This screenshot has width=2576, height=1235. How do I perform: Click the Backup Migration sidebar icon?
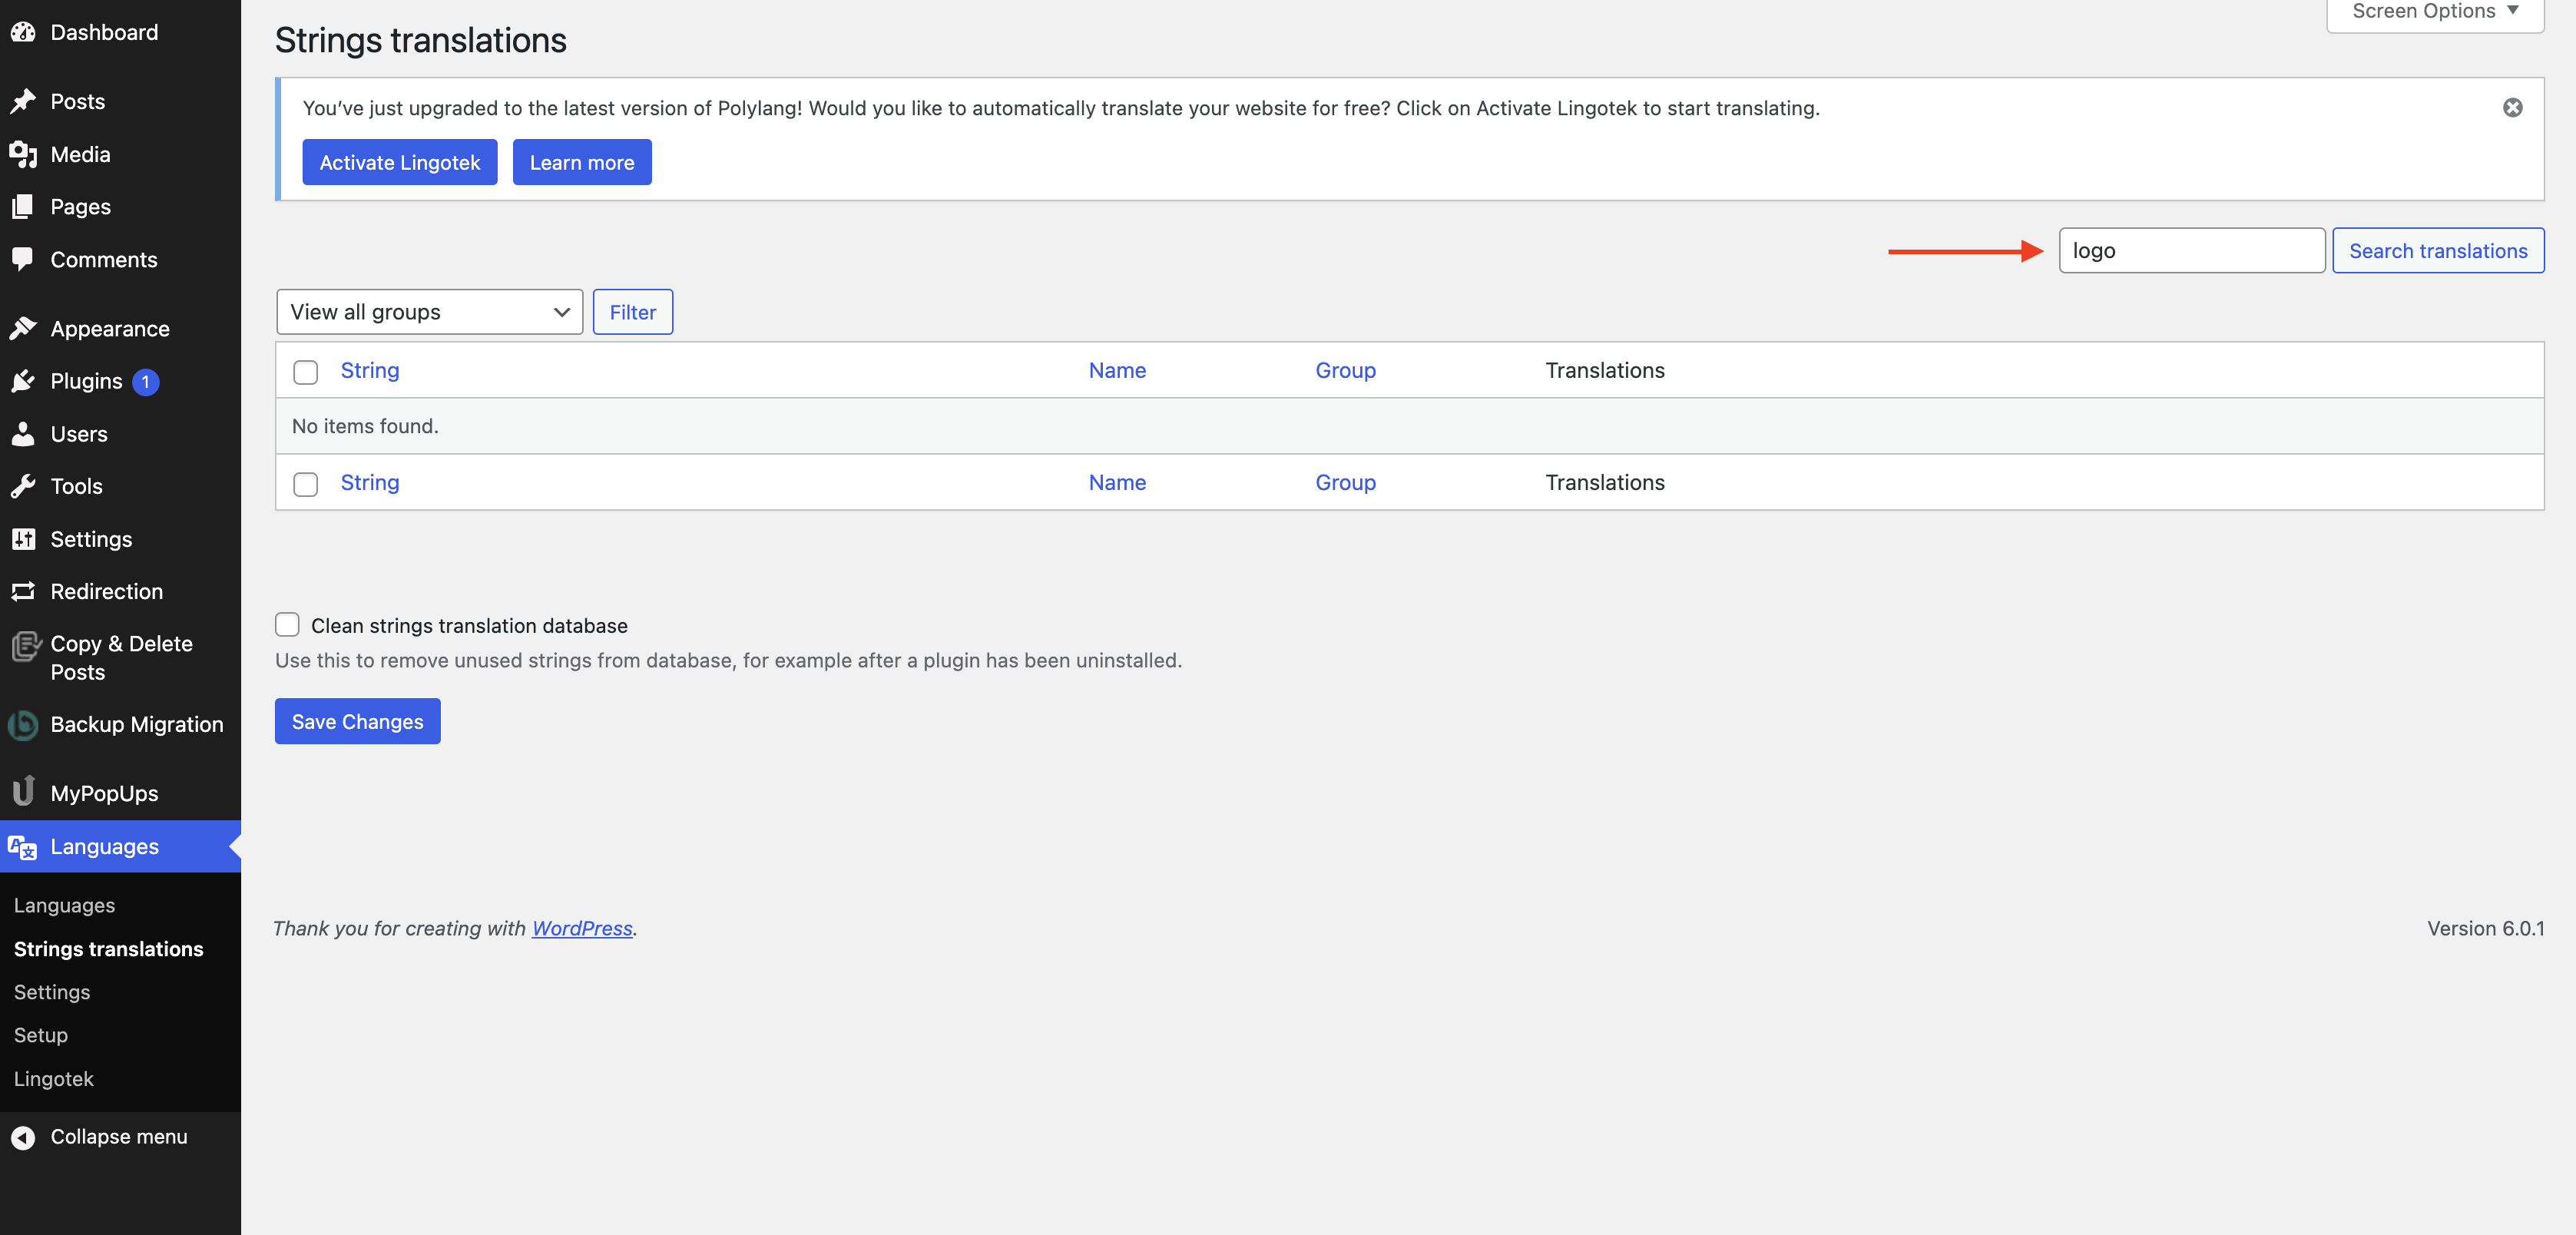[x=22, y=724]
